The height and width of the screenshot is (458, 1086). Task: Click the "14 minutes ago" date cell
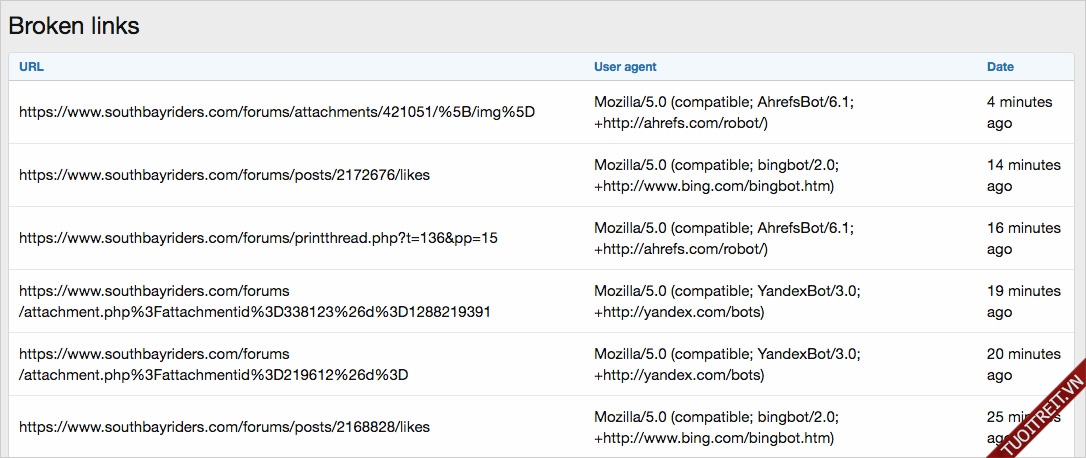pos(1023,175)
